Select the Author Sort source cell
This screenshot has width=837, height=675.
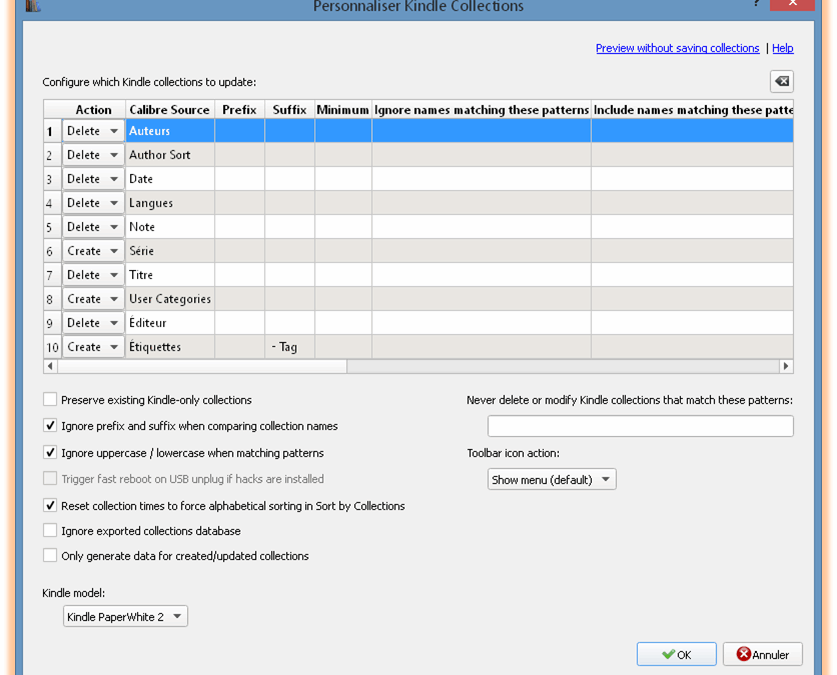tap(170, 155)
